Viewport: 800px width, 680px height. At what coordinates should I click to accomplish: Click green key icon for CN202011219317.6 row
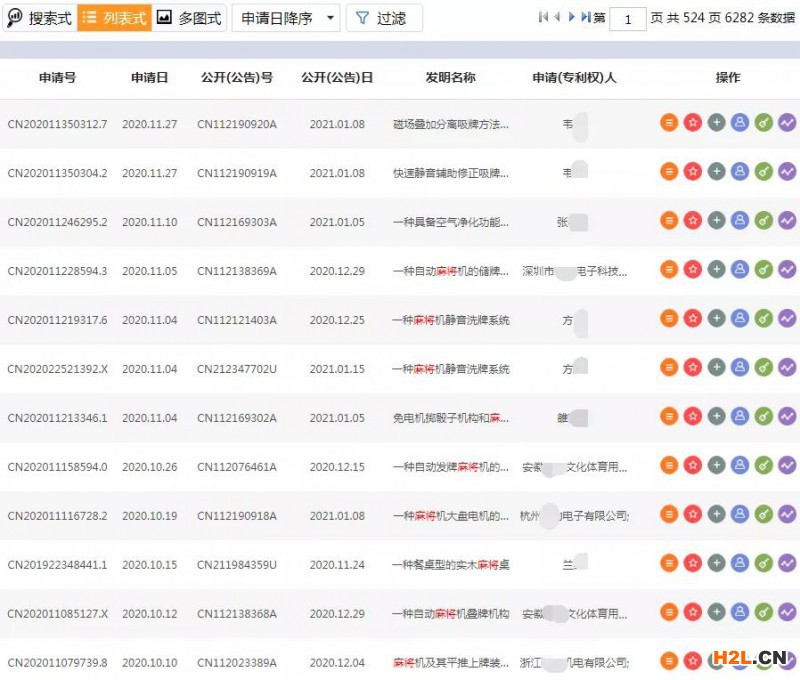tap(763, 318)
